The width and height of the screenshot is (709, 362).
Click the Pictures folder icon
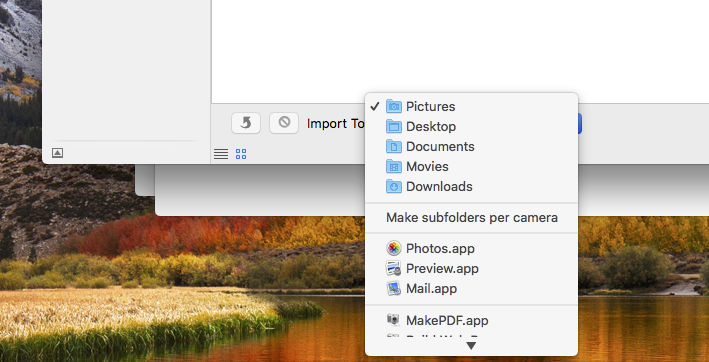tap(394, 106)
